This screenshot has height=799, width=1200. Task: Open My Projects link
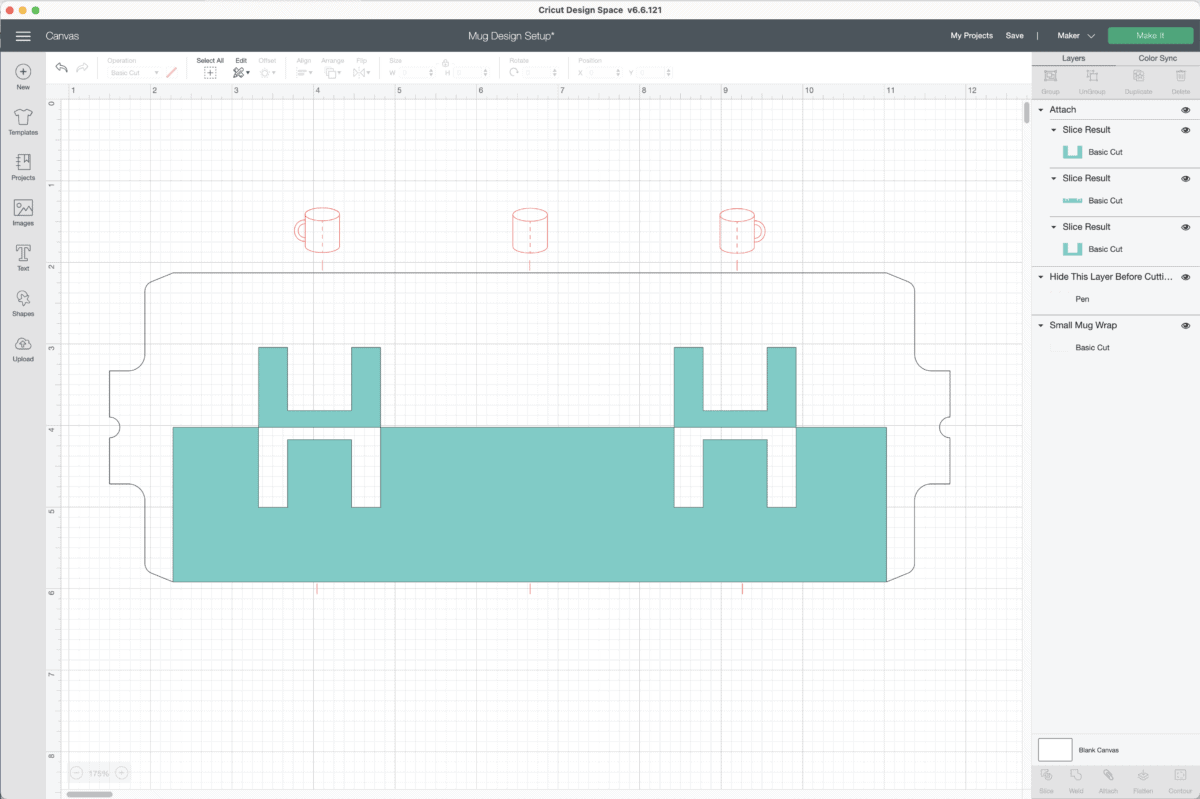click(971, 36)
